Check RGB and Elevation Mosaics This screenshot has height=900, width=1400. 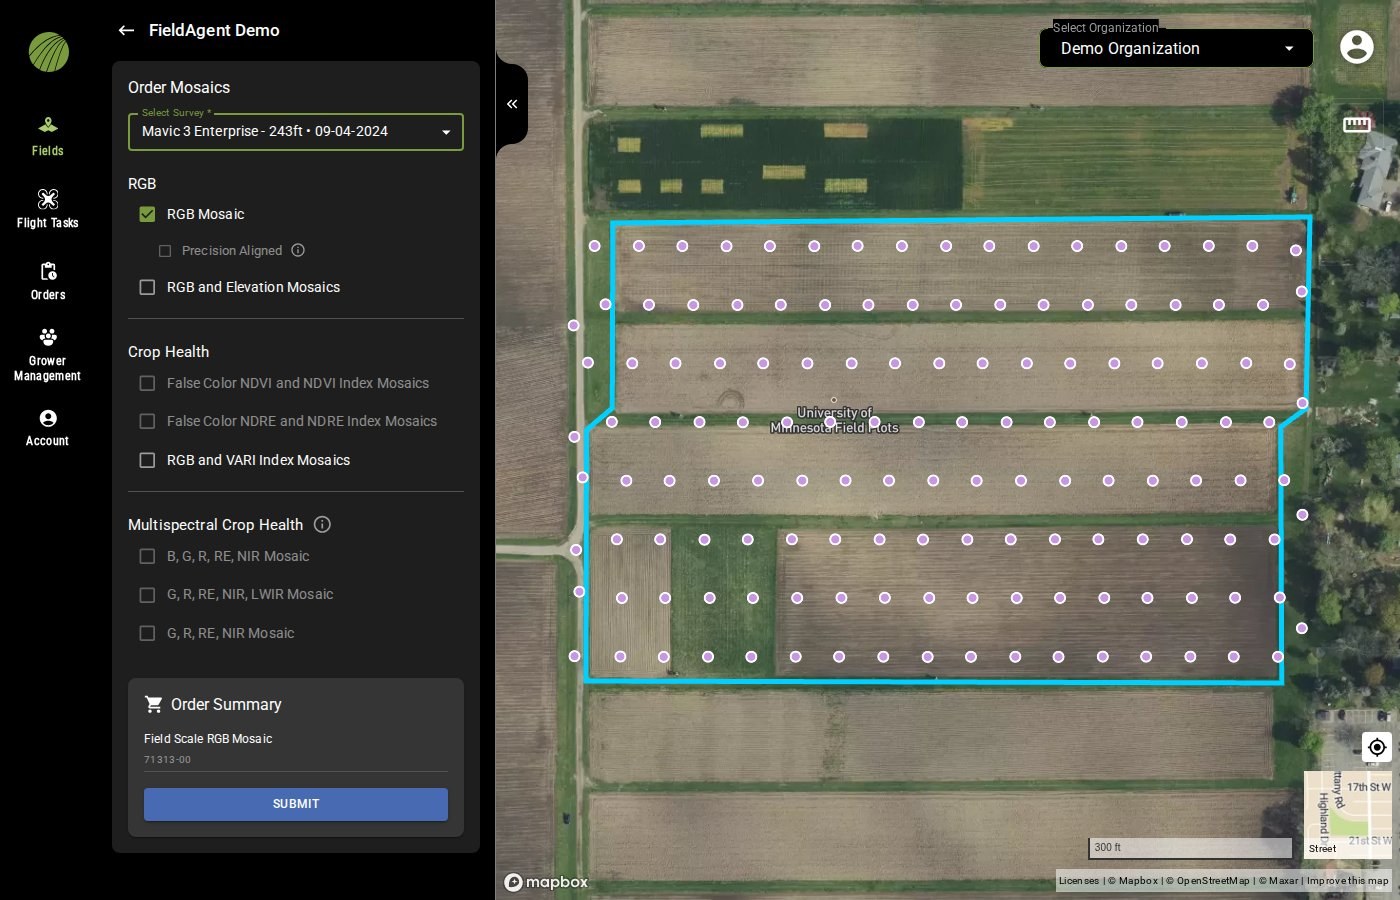[x=147, y=287]
